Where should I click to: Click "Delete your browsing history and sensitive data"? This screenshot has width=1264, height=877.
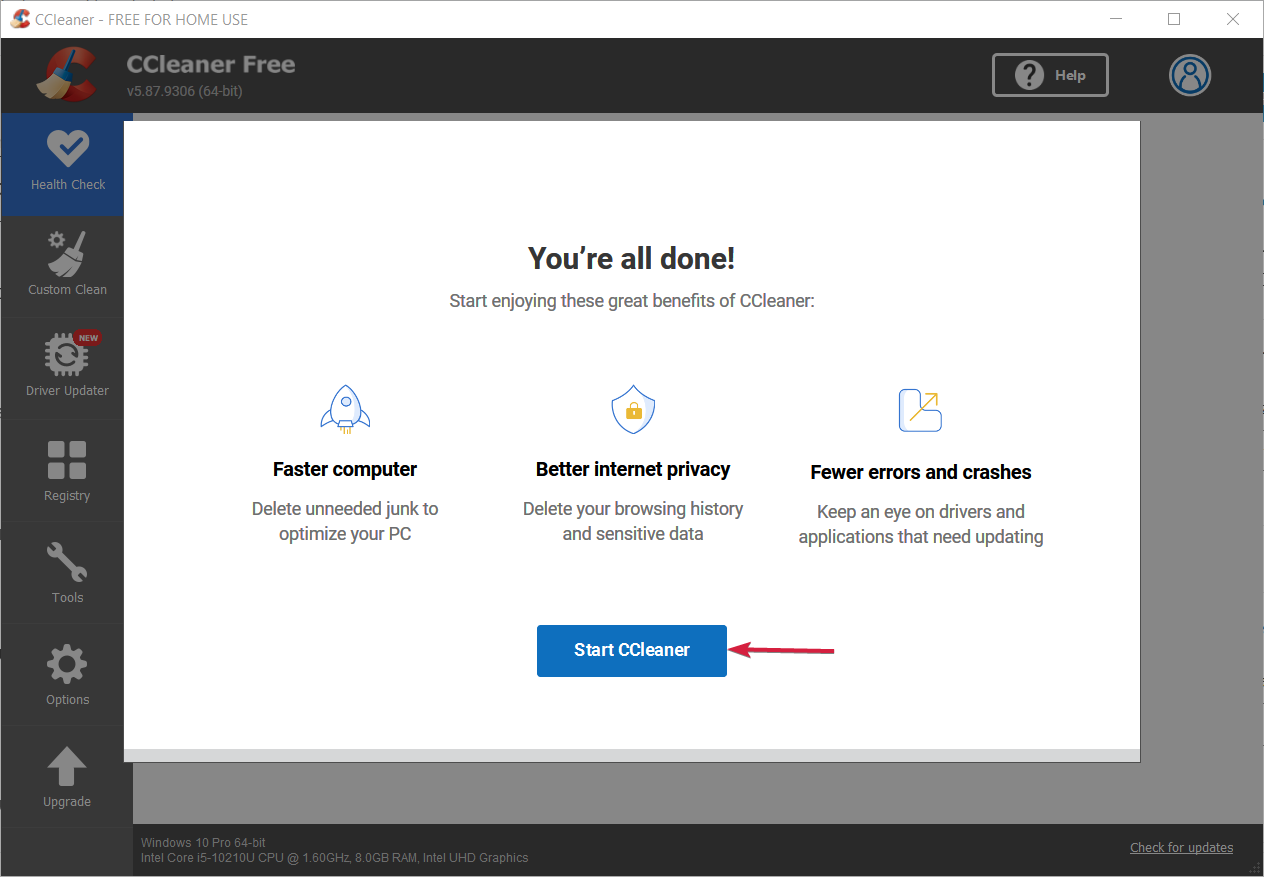point(633,521)
